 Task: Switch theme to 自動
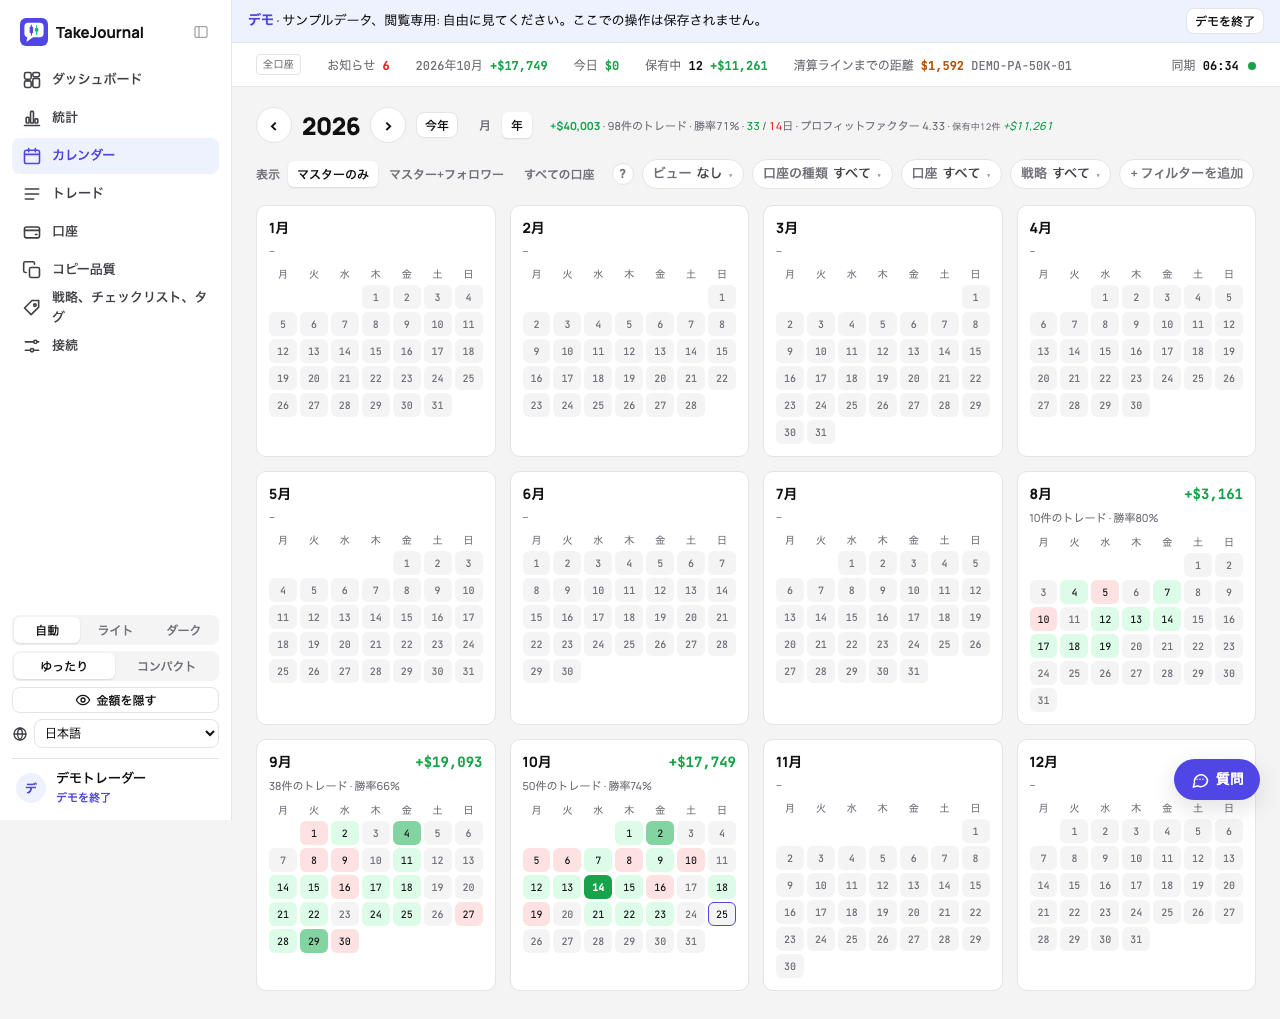point(47,630)
